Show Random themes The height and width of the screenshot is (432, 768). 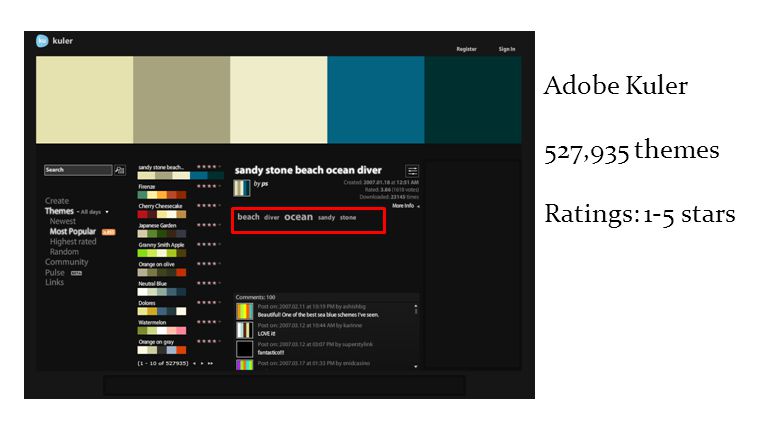coord(64,252)
